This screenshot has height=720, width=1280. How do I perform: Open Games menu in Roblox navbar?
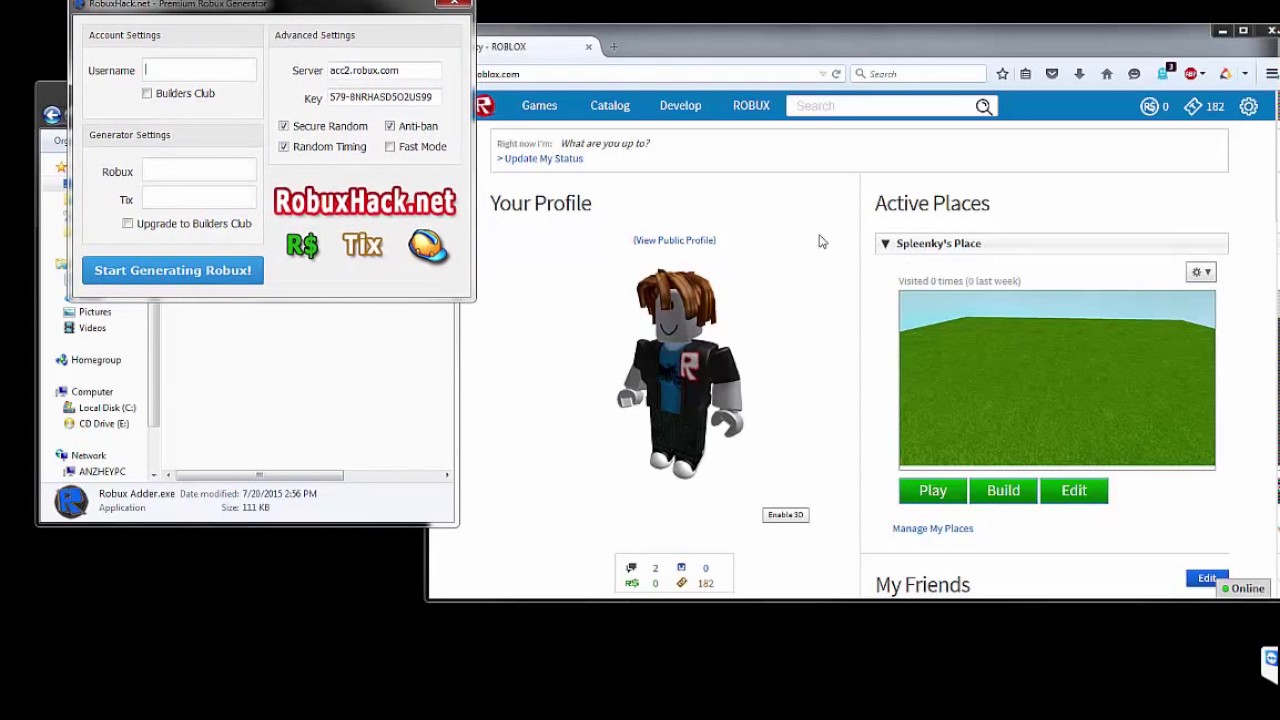[x=539, y=106]
